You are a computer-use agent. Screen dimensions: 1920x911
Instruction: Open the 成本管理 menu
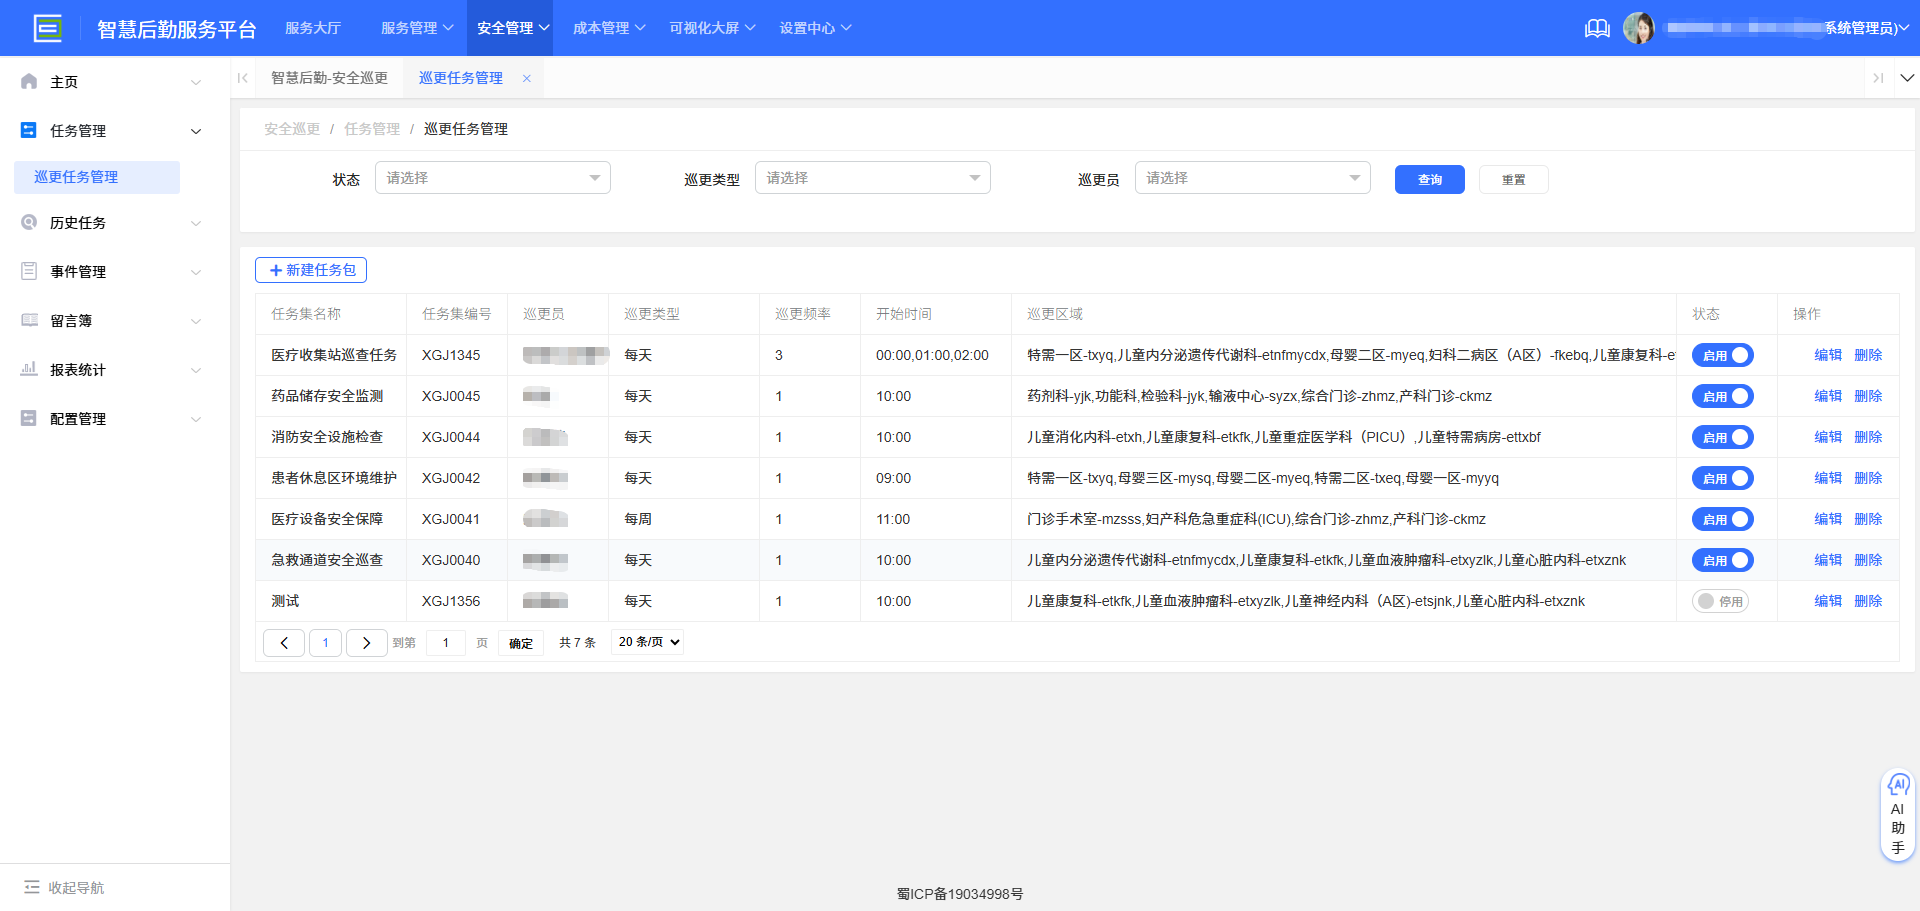tap(608, 27)
